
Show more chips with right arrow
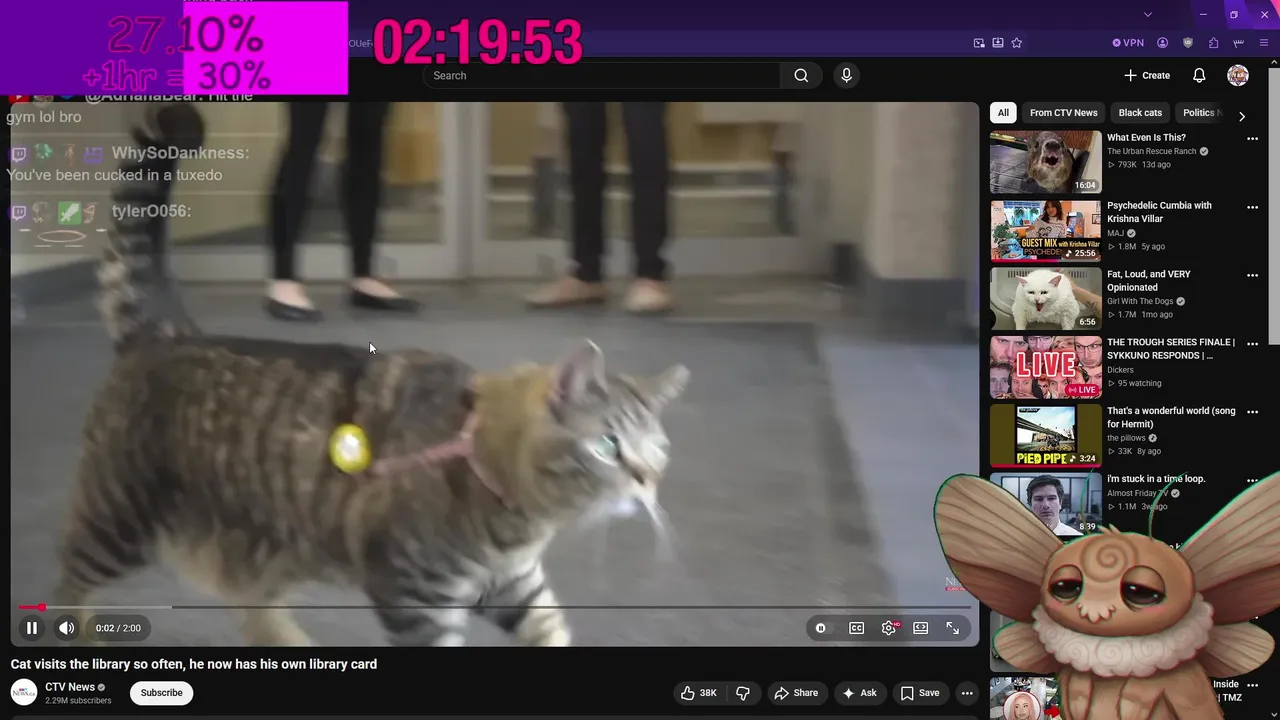tap(1242, 116)
